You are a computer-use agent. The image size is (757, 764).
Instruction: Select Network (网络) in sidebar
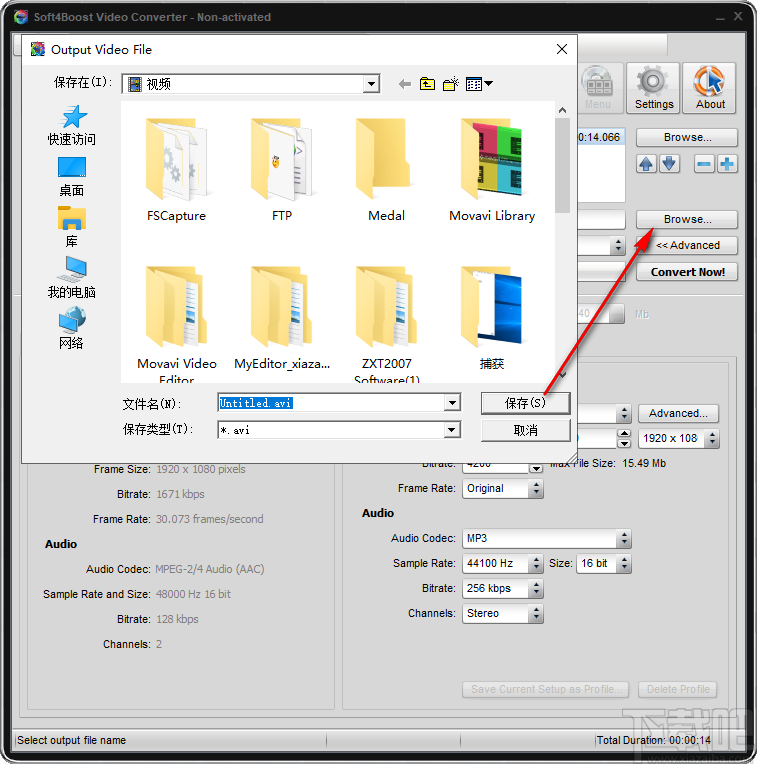point(72,329)
